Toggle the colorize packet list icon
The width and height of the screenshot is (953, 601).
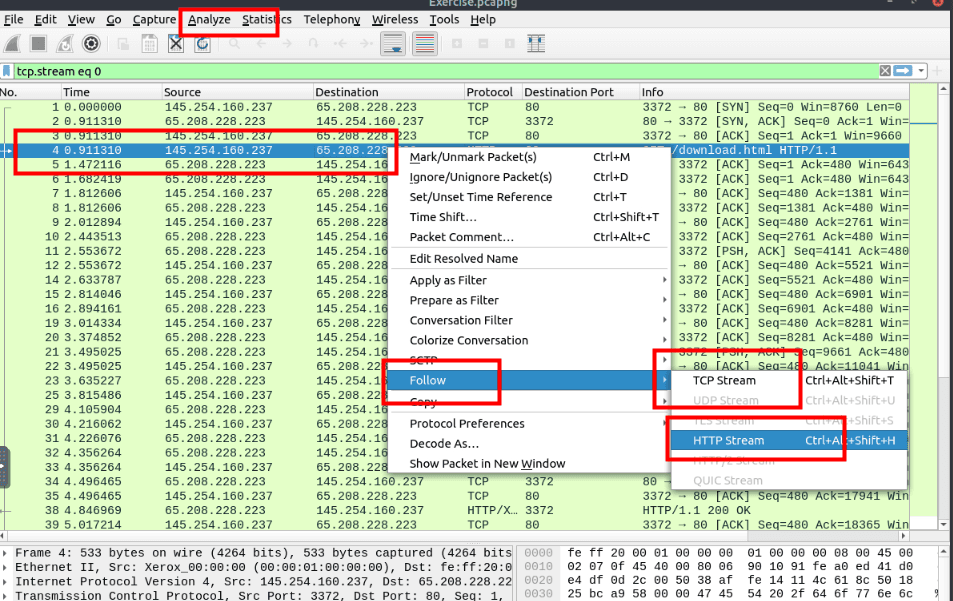pos(424,43)
